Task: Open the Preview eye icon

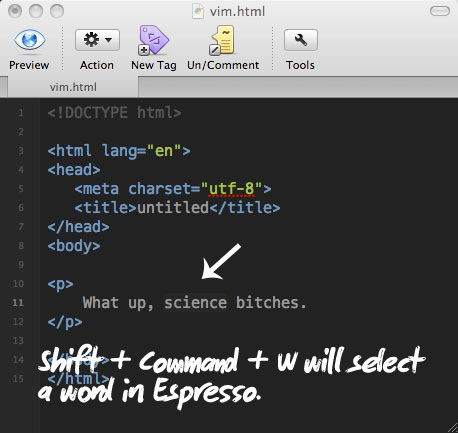Action: (x=29, y=40)
